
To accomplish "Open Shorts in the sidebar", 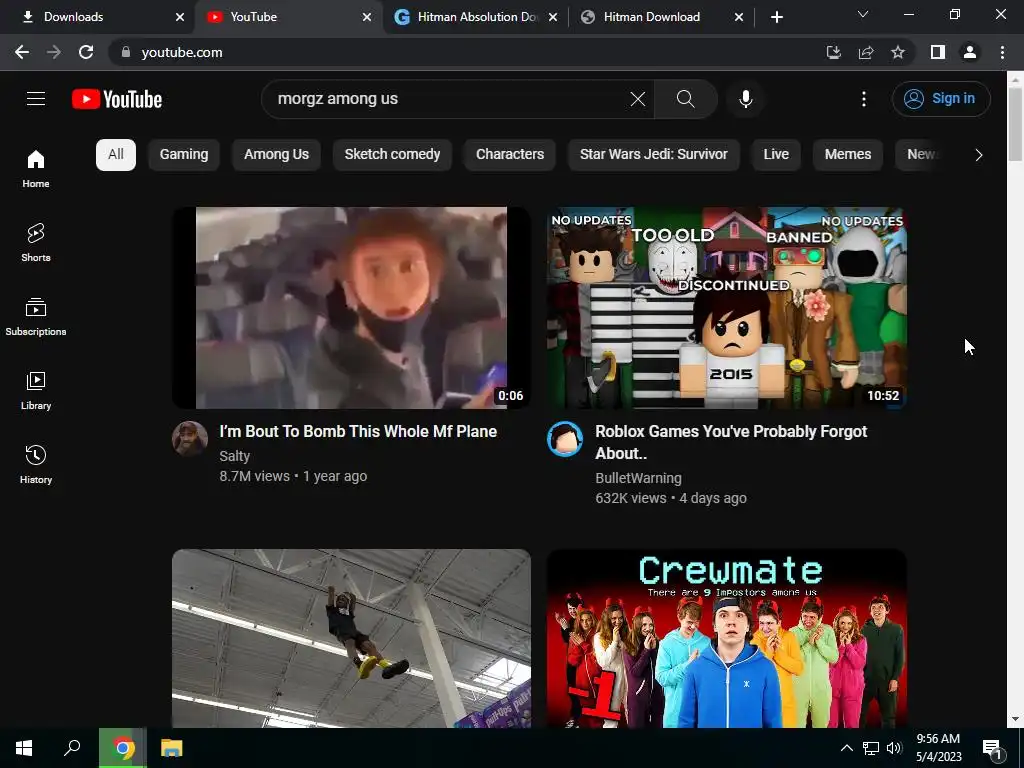I will tap(36, 243).
